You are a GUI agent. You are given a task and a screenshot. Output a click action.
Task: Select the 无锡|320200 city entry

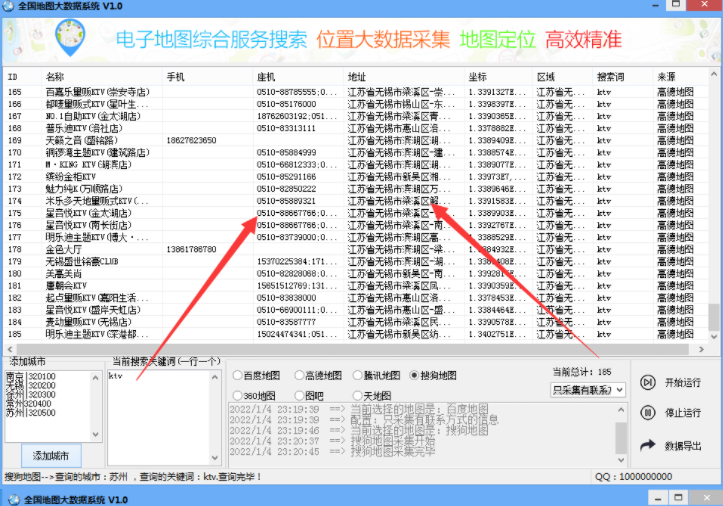(x=30, y=386)
